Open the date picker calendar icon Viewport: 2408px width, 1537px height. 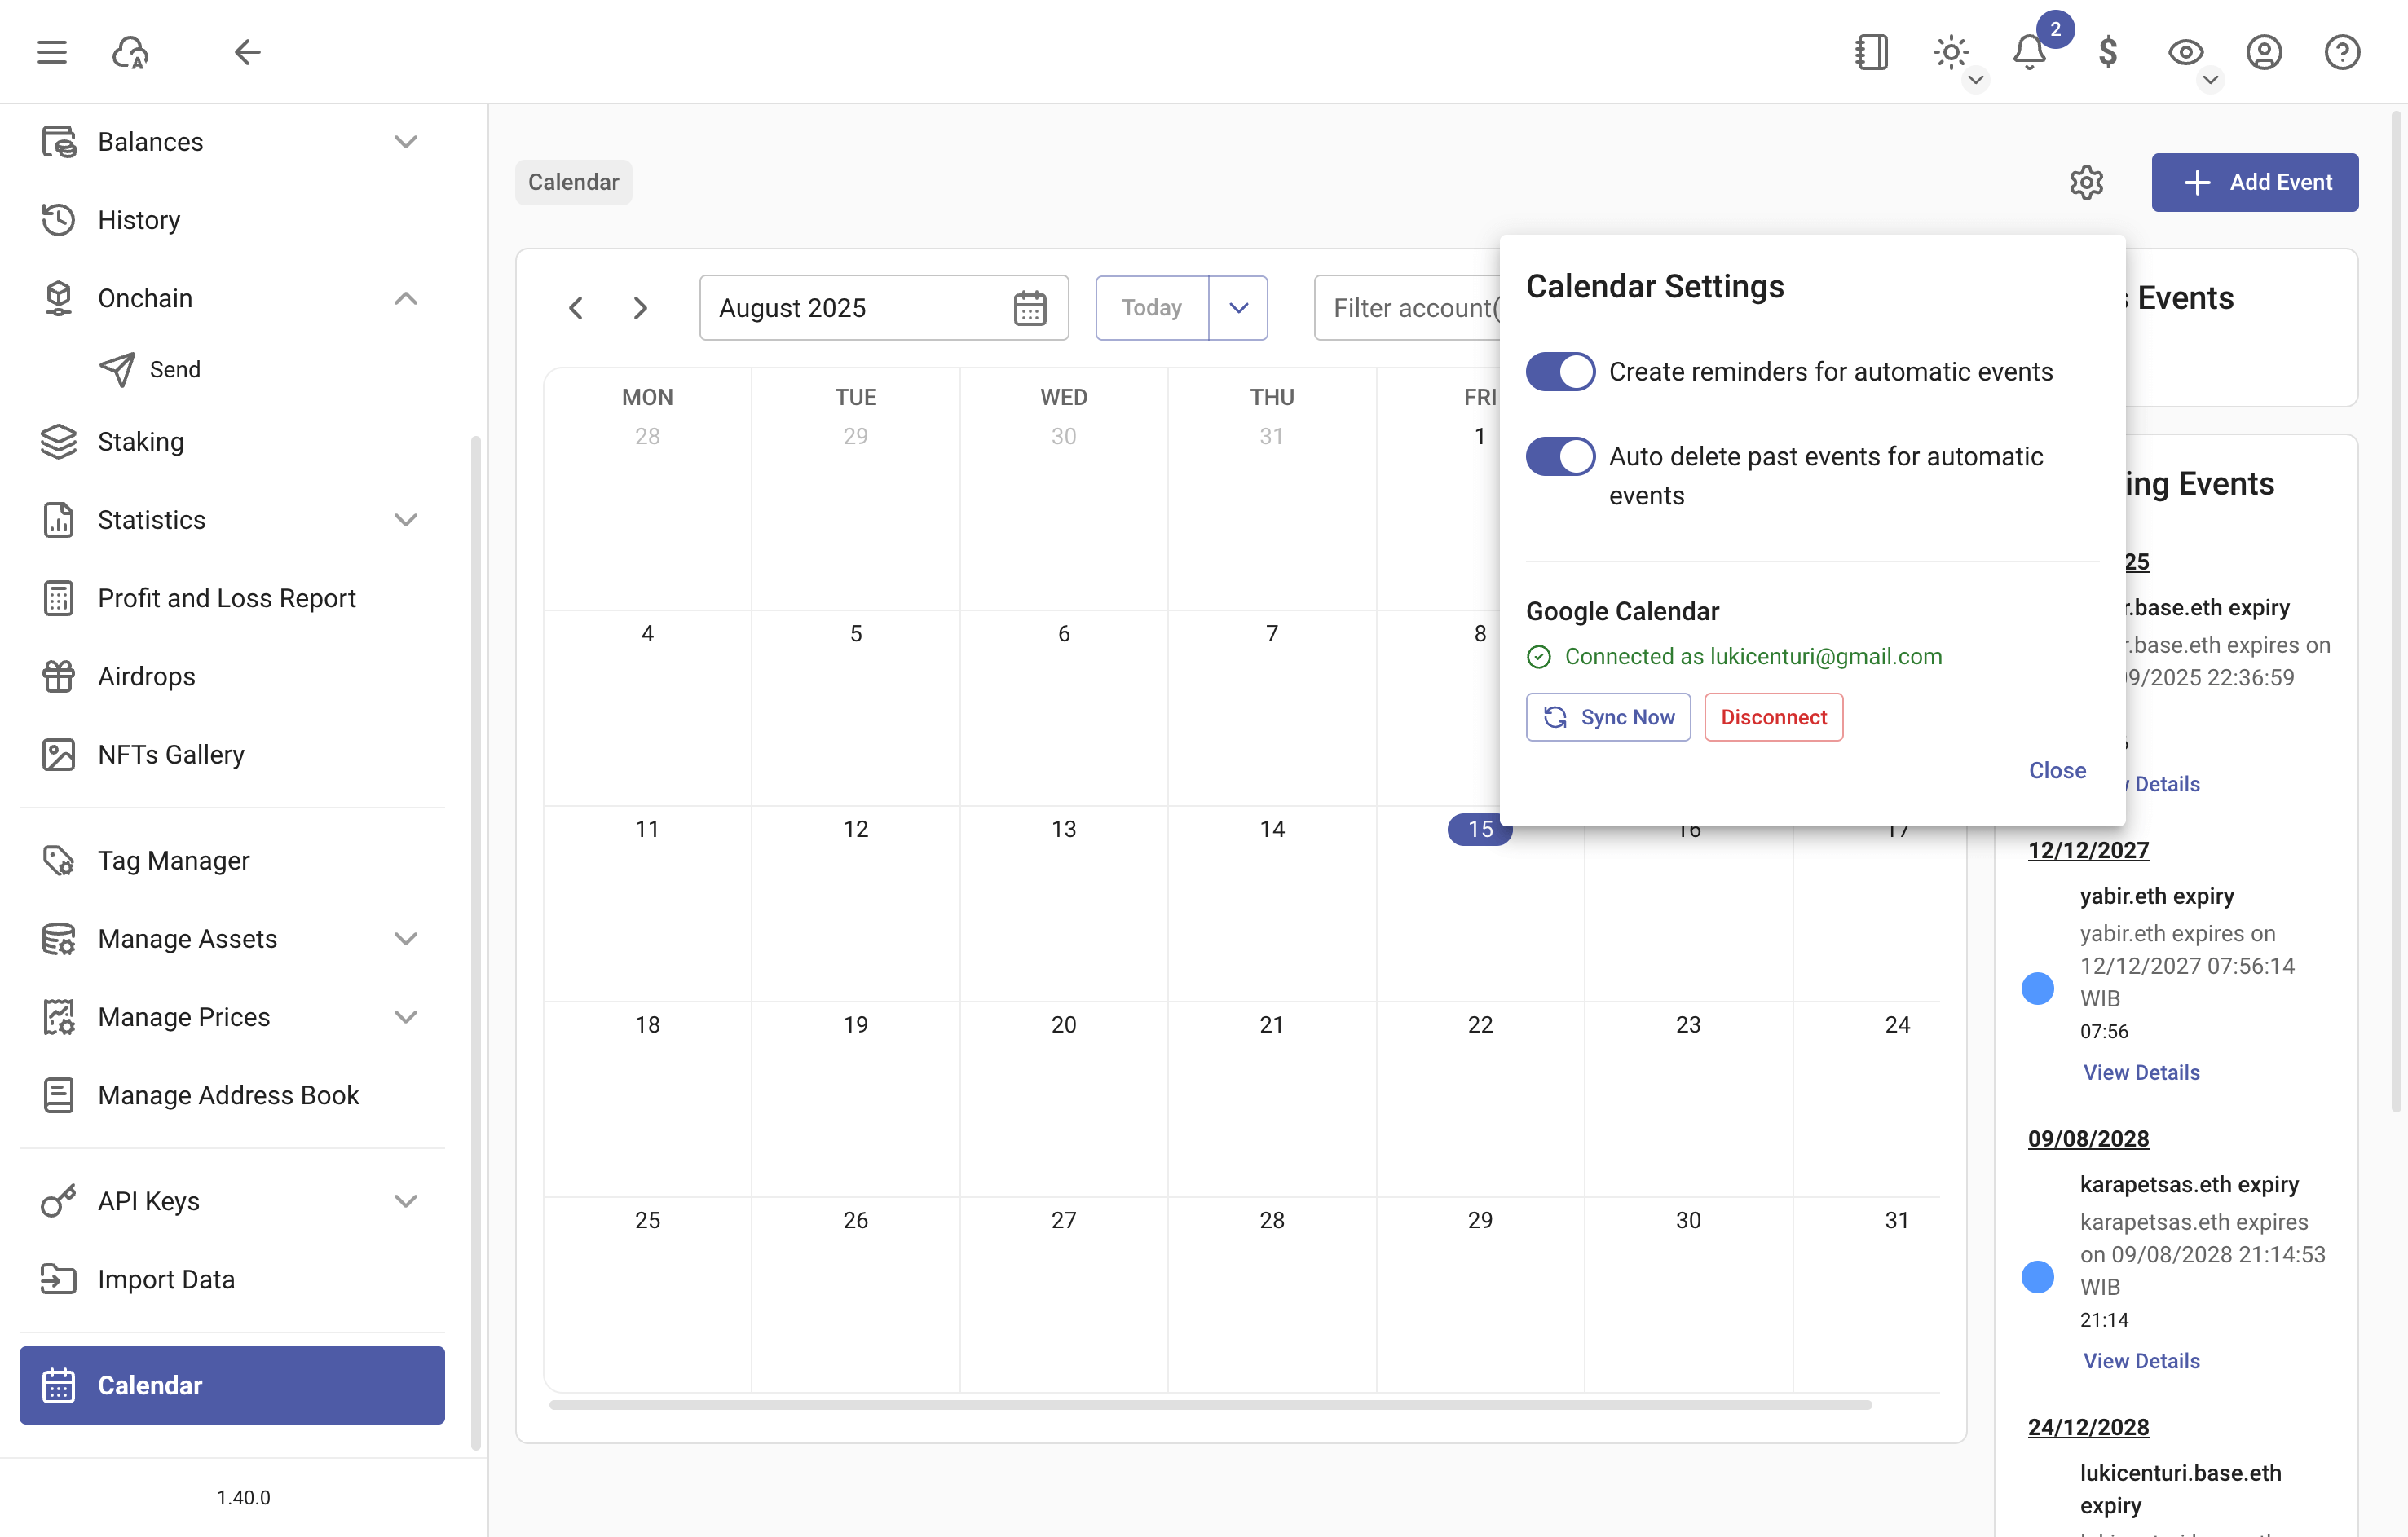(1029, 308)
